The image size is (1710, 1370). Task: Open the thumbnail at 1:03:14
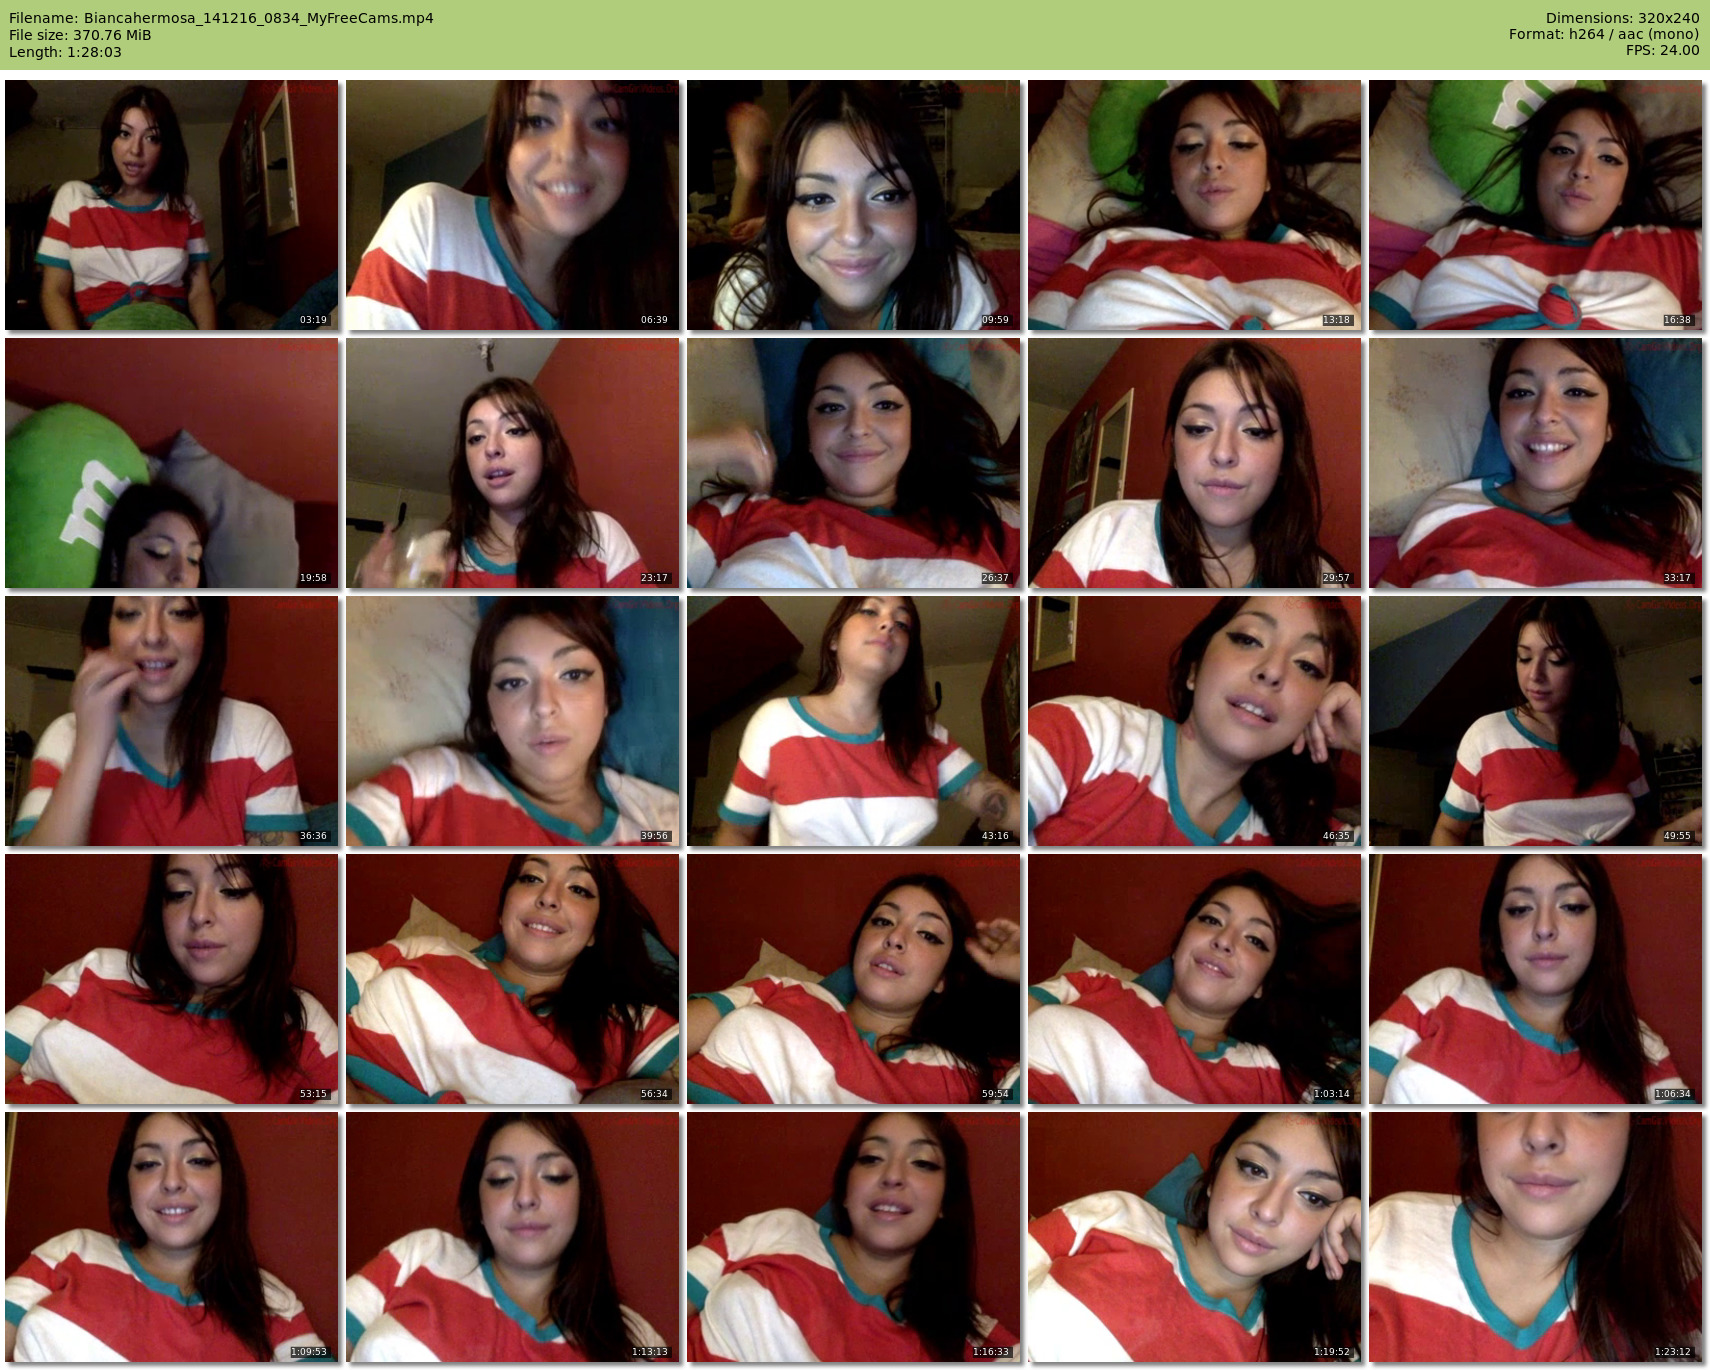coord(1194,979)
